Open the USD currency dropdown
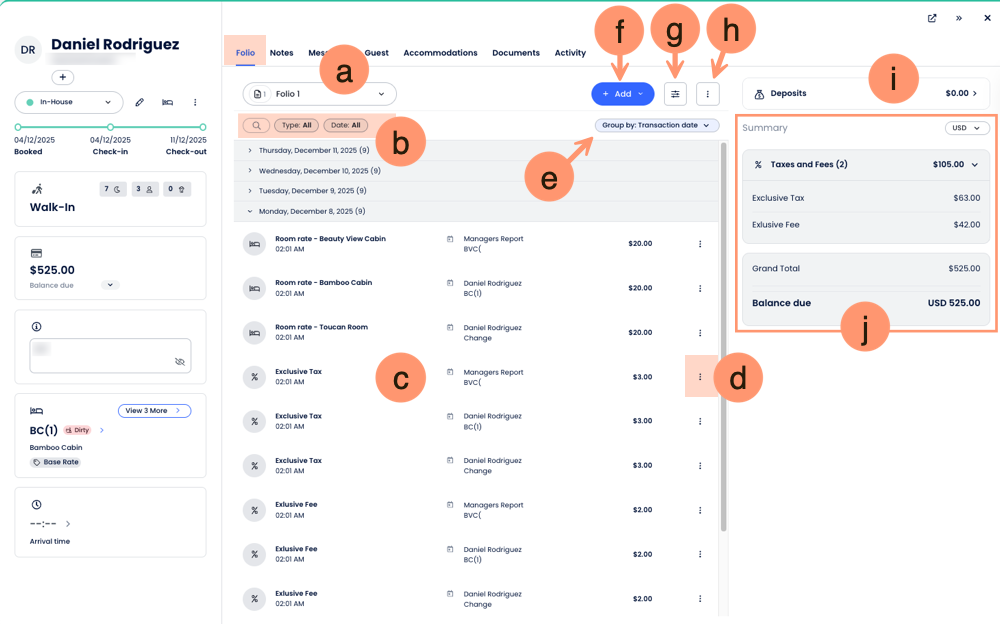Image resolution: width=1000 pixels, height=624 pixels. pyautogui.click(x=967, y=128)
